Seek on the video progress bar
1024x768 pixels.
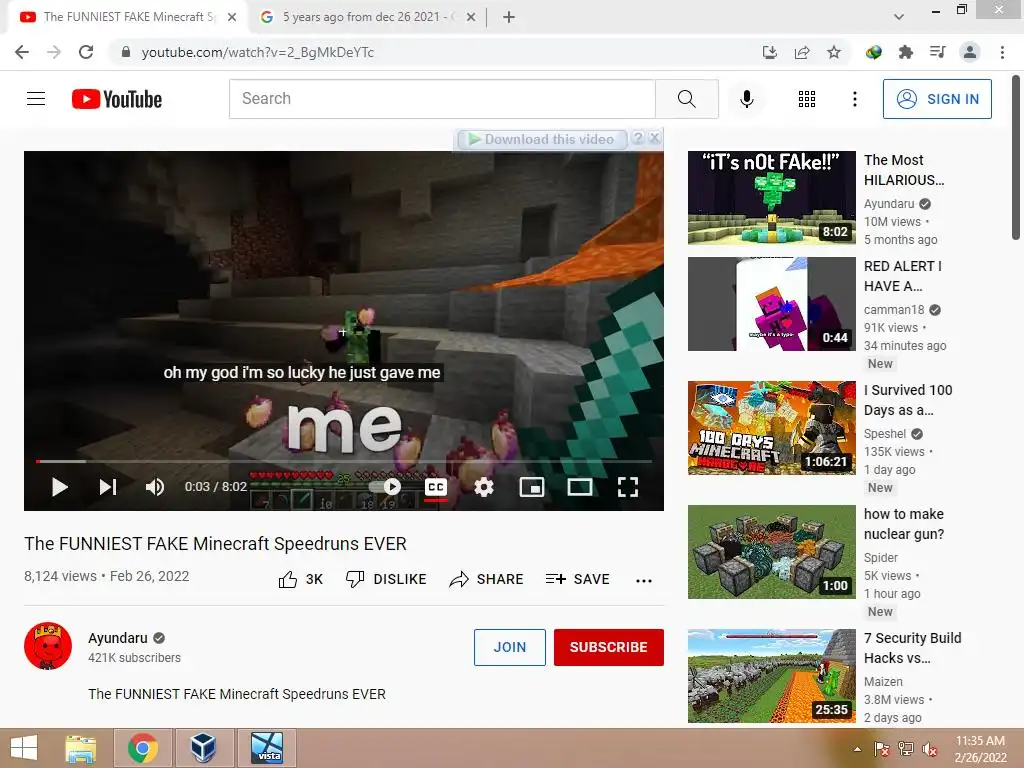(x=344, y=461)
